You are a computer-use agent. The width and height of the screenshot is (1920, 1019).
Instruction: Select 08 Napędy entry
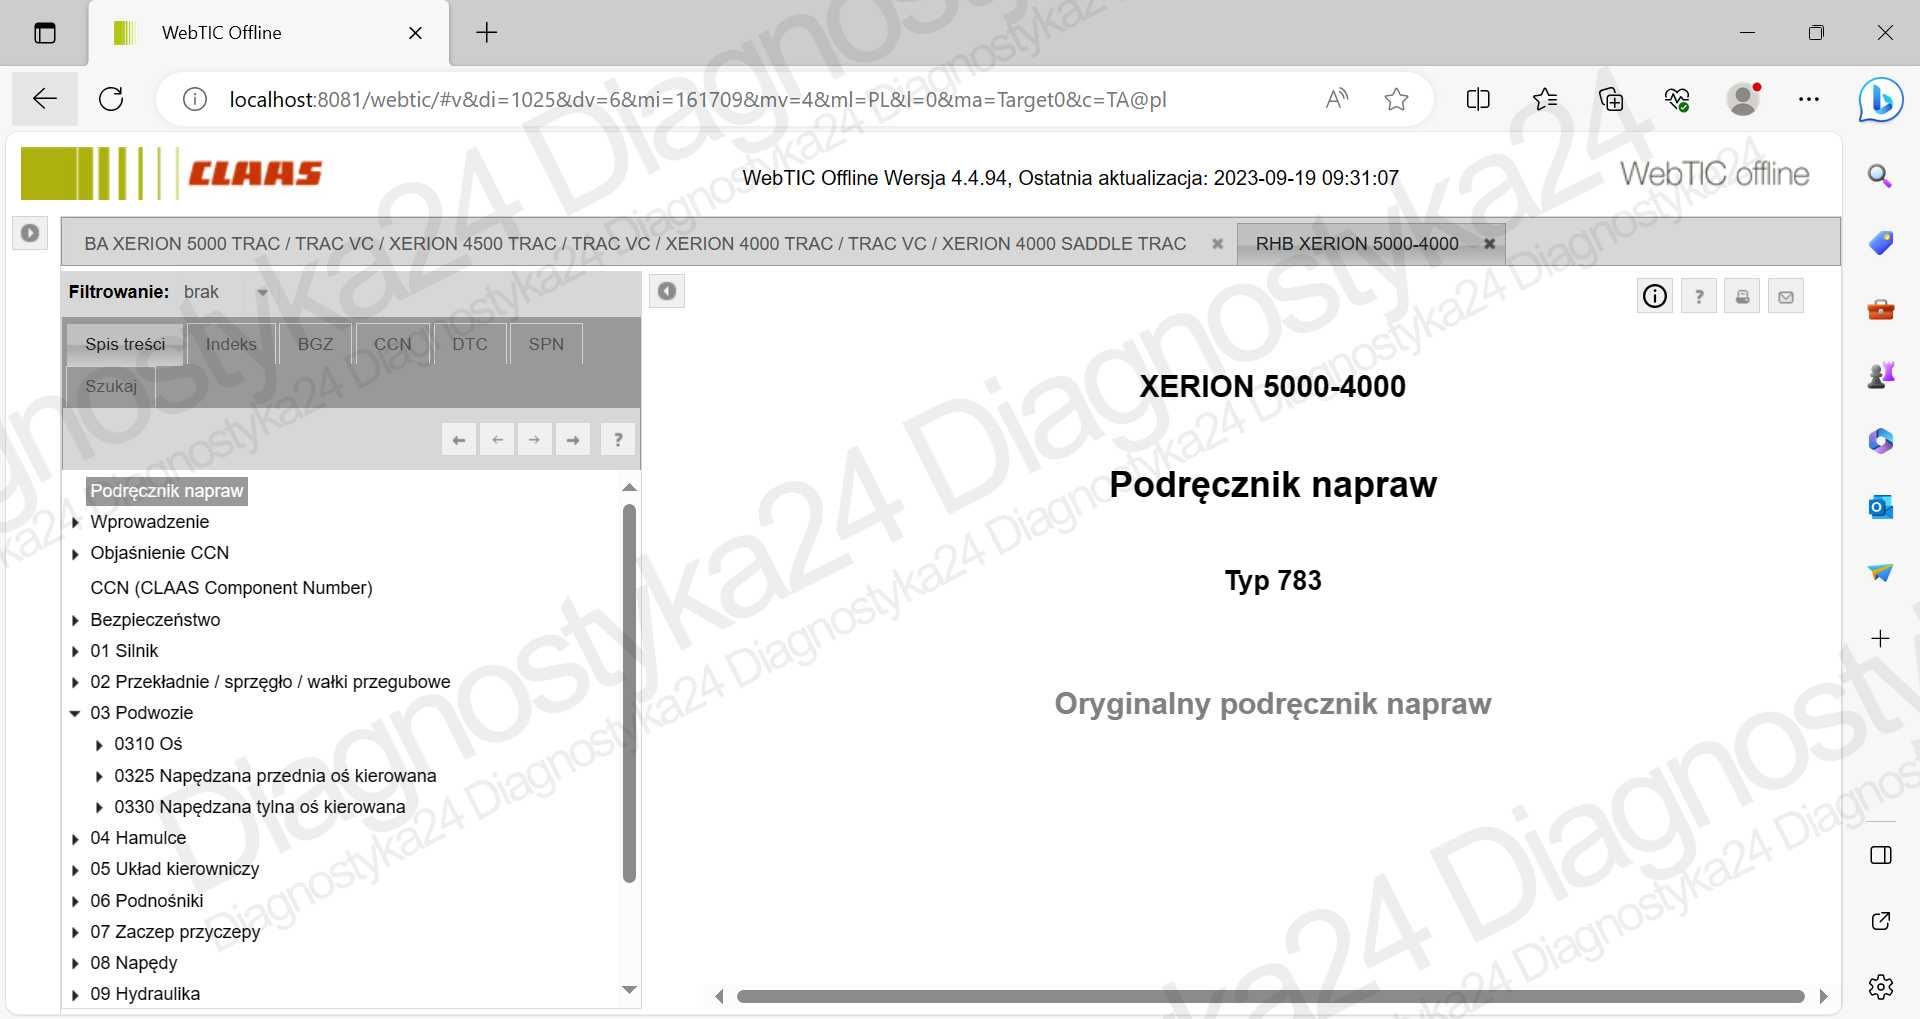pos(134,963)
